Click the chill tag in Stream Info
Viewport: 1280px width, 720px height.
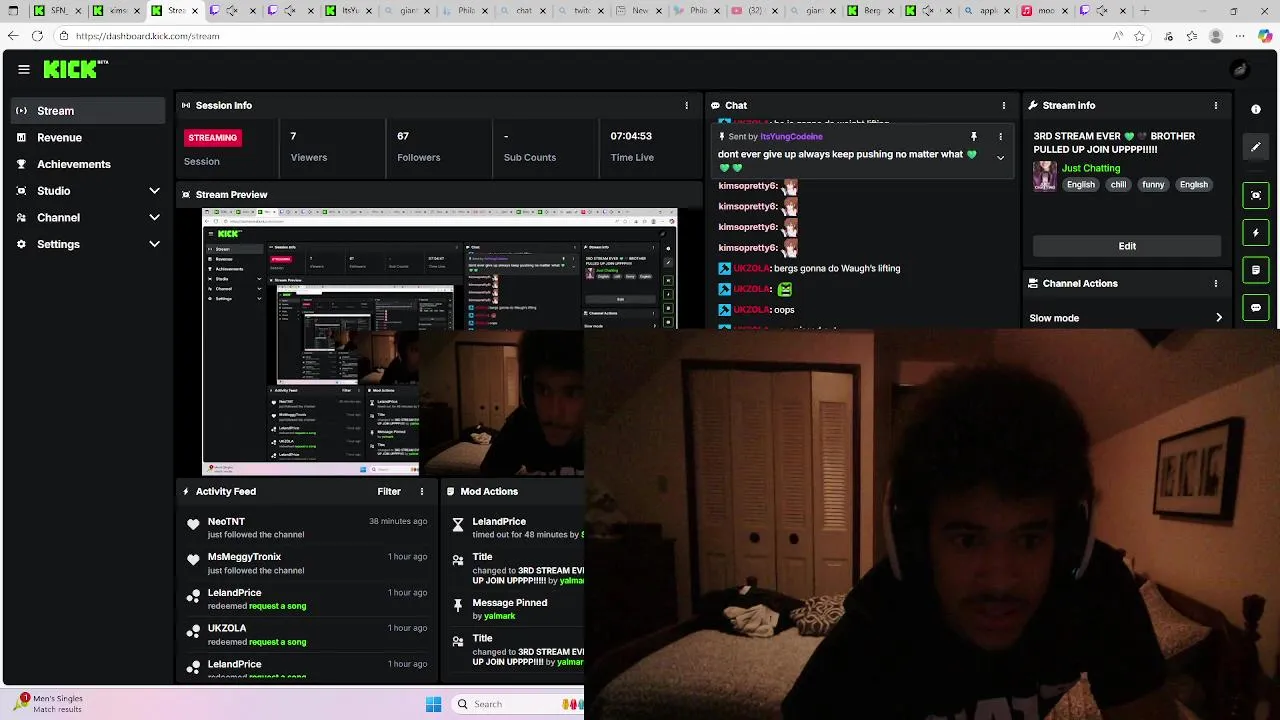[1118, 184]
